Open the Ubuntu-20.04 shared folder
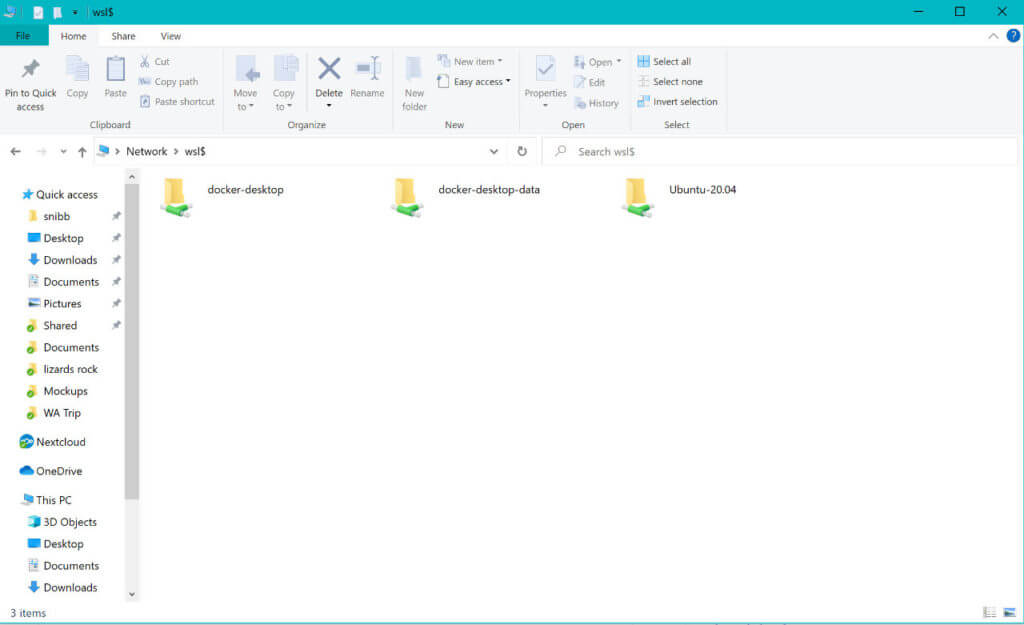This screenshot has height=625, width=1024. point(701,189)
